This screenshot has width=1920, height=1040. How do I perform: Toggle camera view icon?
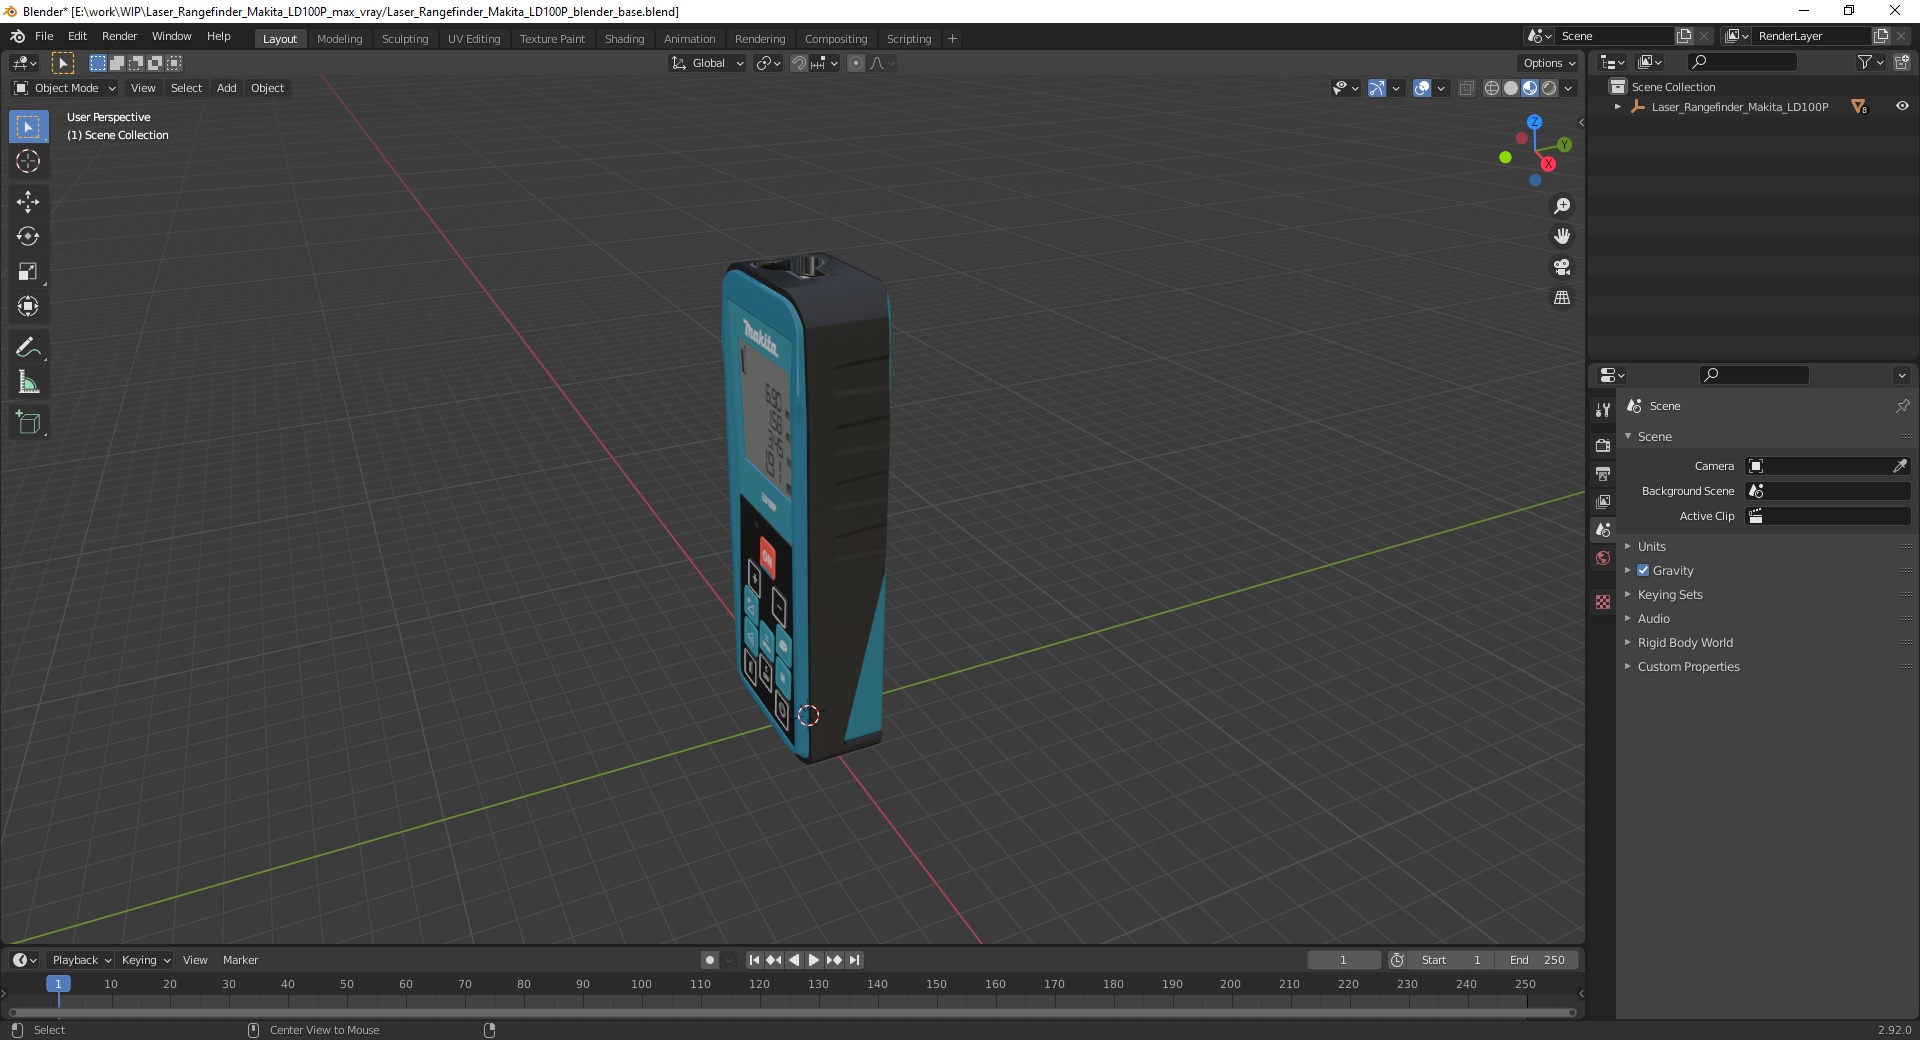pos(1562,268)
